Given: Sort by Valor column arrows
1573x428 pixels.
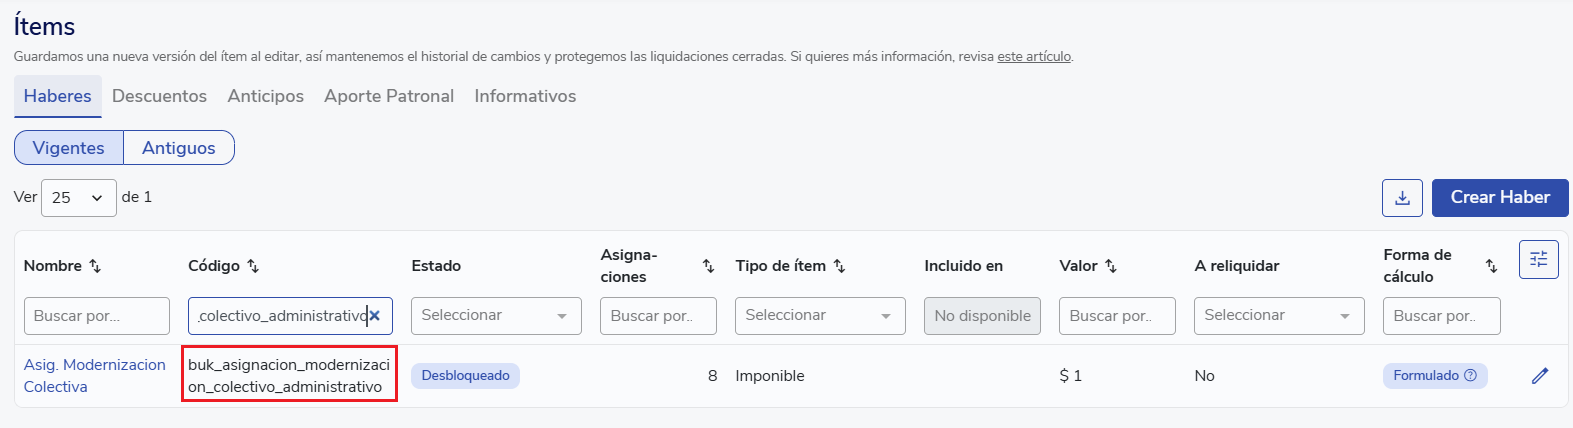Looking at the screenshot, I should coord(1110,266).
